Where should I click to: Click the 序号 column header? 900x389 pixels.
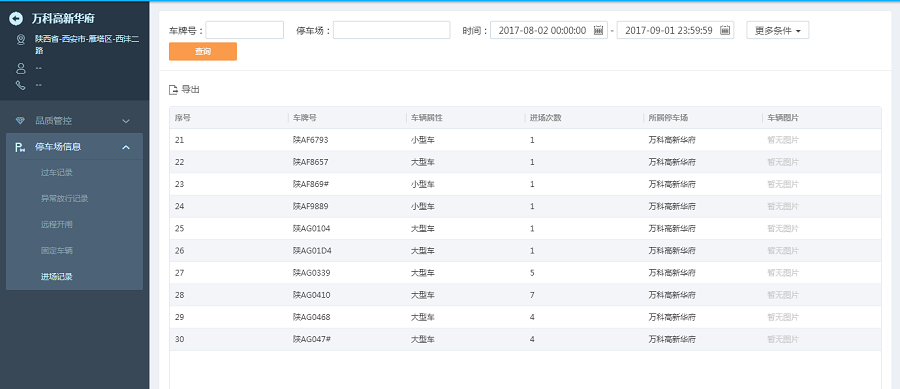pyautogui.click(x=183, y=118)
